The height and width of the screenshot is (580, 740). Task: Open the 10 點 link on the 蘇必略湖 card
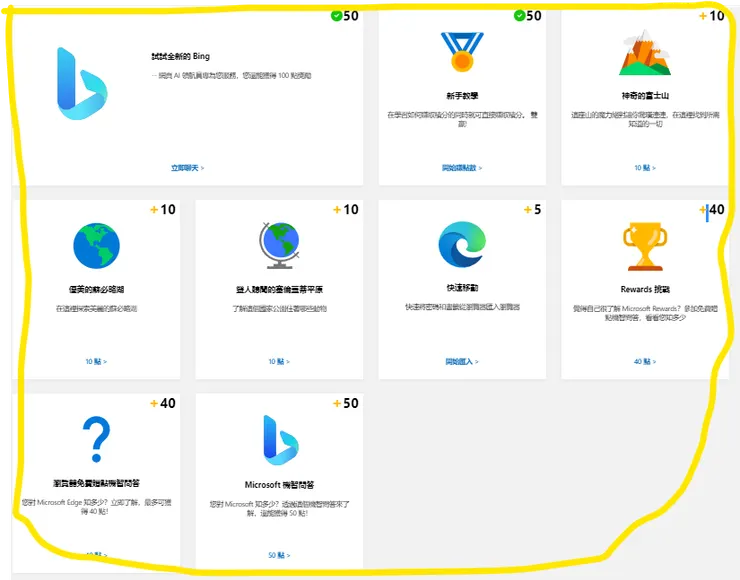[x=96, y=361]
